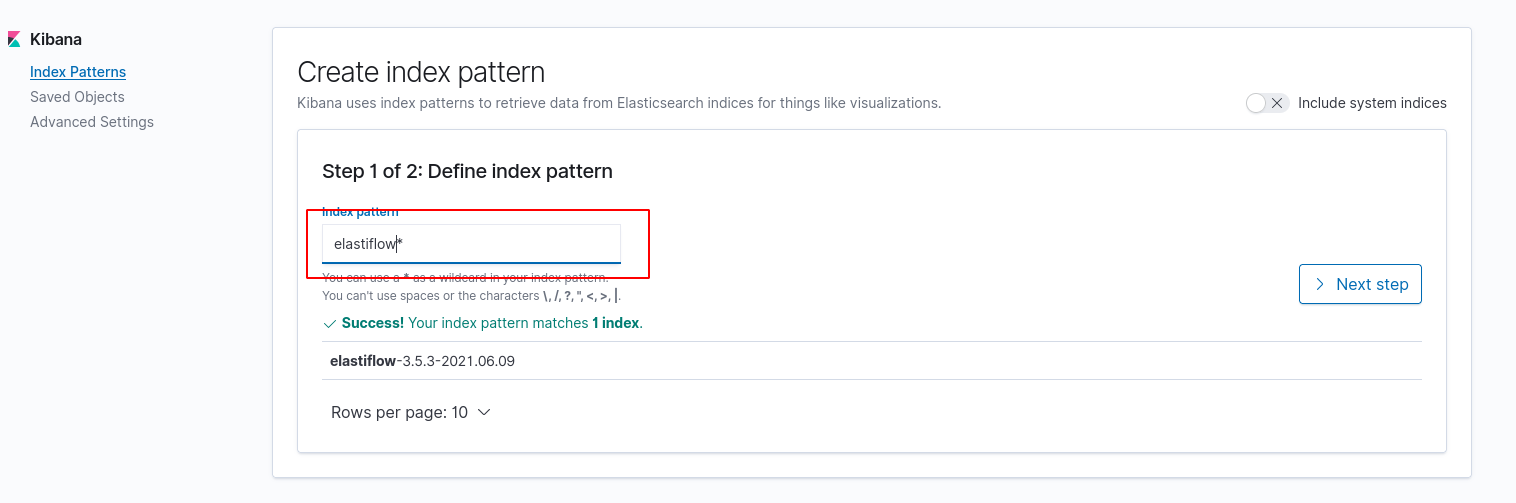Click the "Index pattern" field label
This screenshot has height=503, width=1516.
[x=360, y=212]
